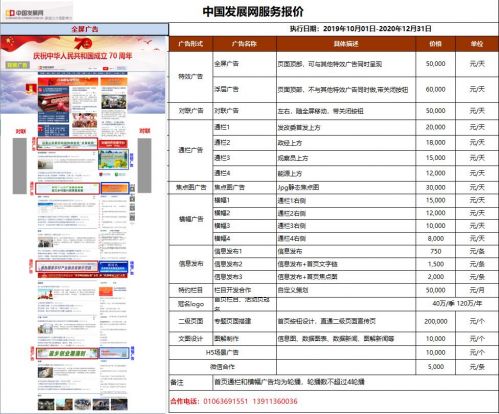This screenshot has width=499, height=414.
Task: Click the title 中国发展网服务报价
Action: tap(253, 12)
